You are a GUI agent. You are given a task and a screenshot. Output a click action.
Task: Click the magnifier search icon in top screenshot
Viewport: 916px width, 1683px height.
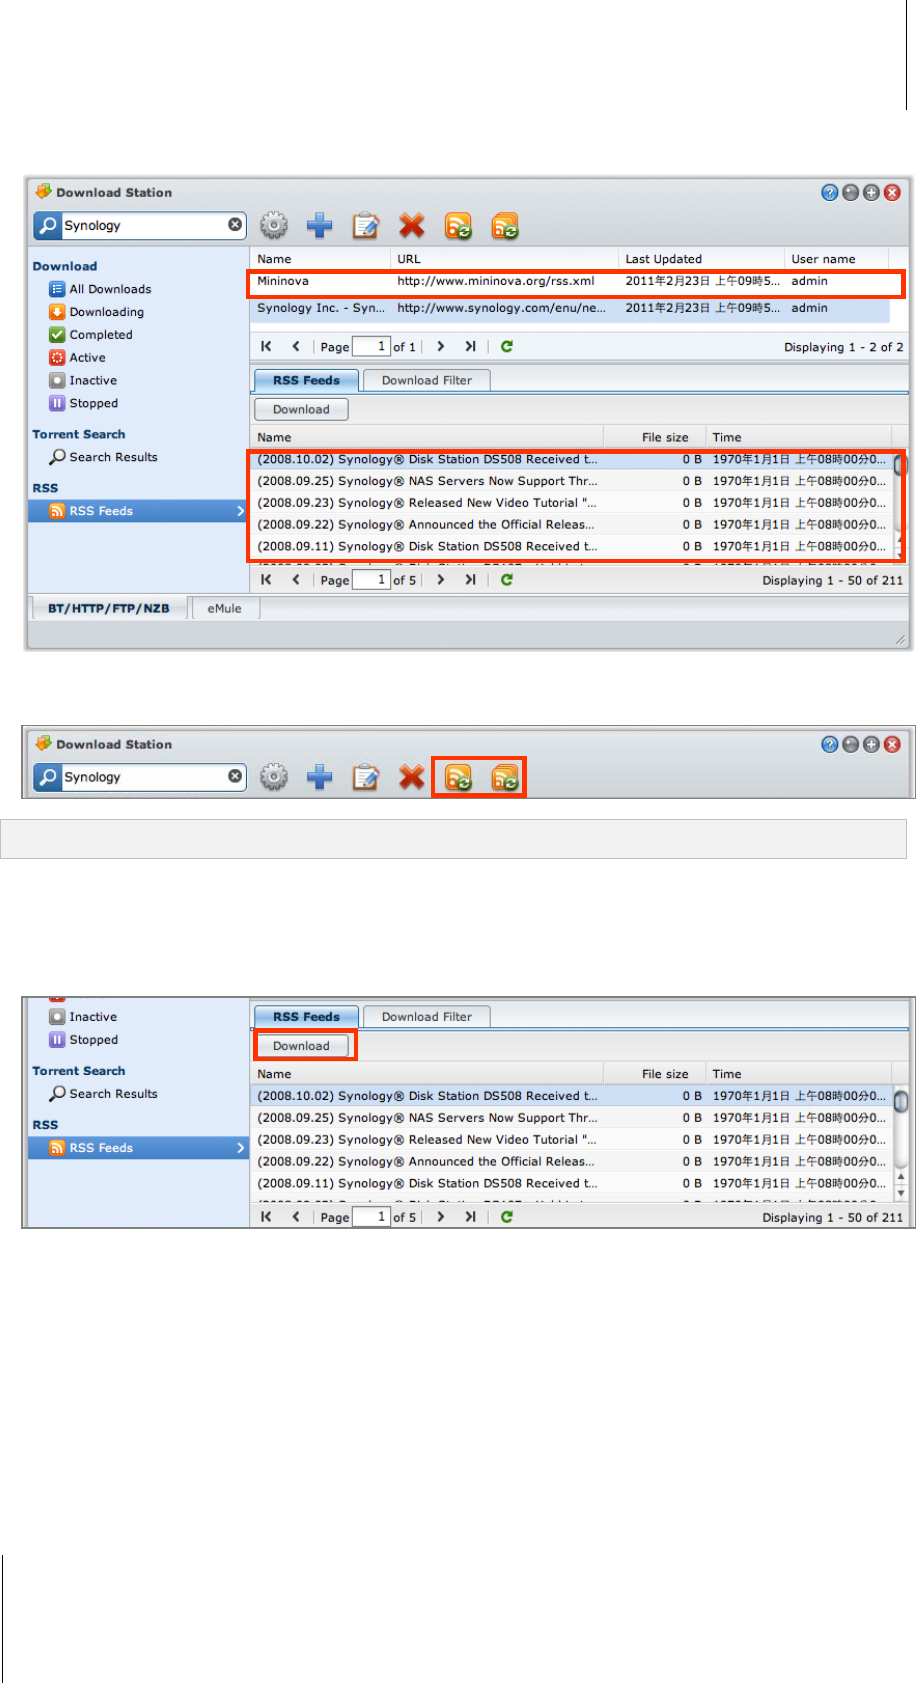(x=48, y=225)
